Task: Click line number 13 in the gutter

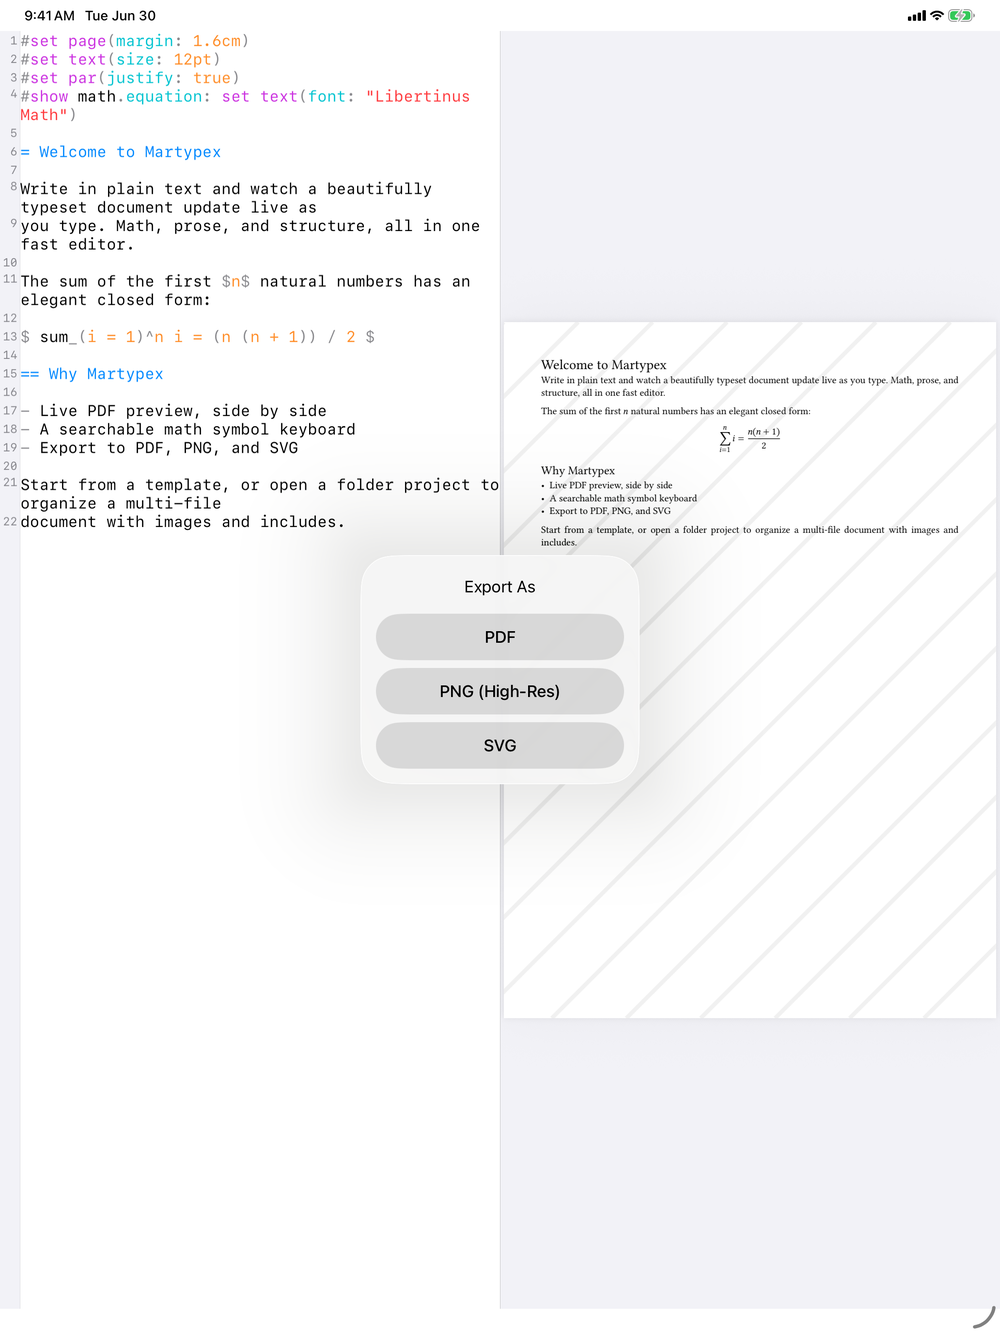Action: pyautogui.click(x=10, y=337)
